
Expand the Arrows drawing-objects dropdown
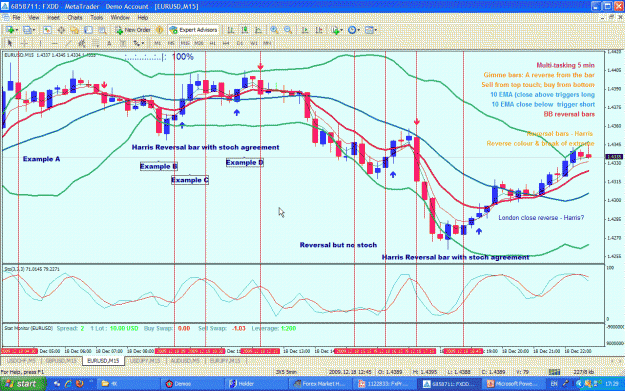coord(143,43)
